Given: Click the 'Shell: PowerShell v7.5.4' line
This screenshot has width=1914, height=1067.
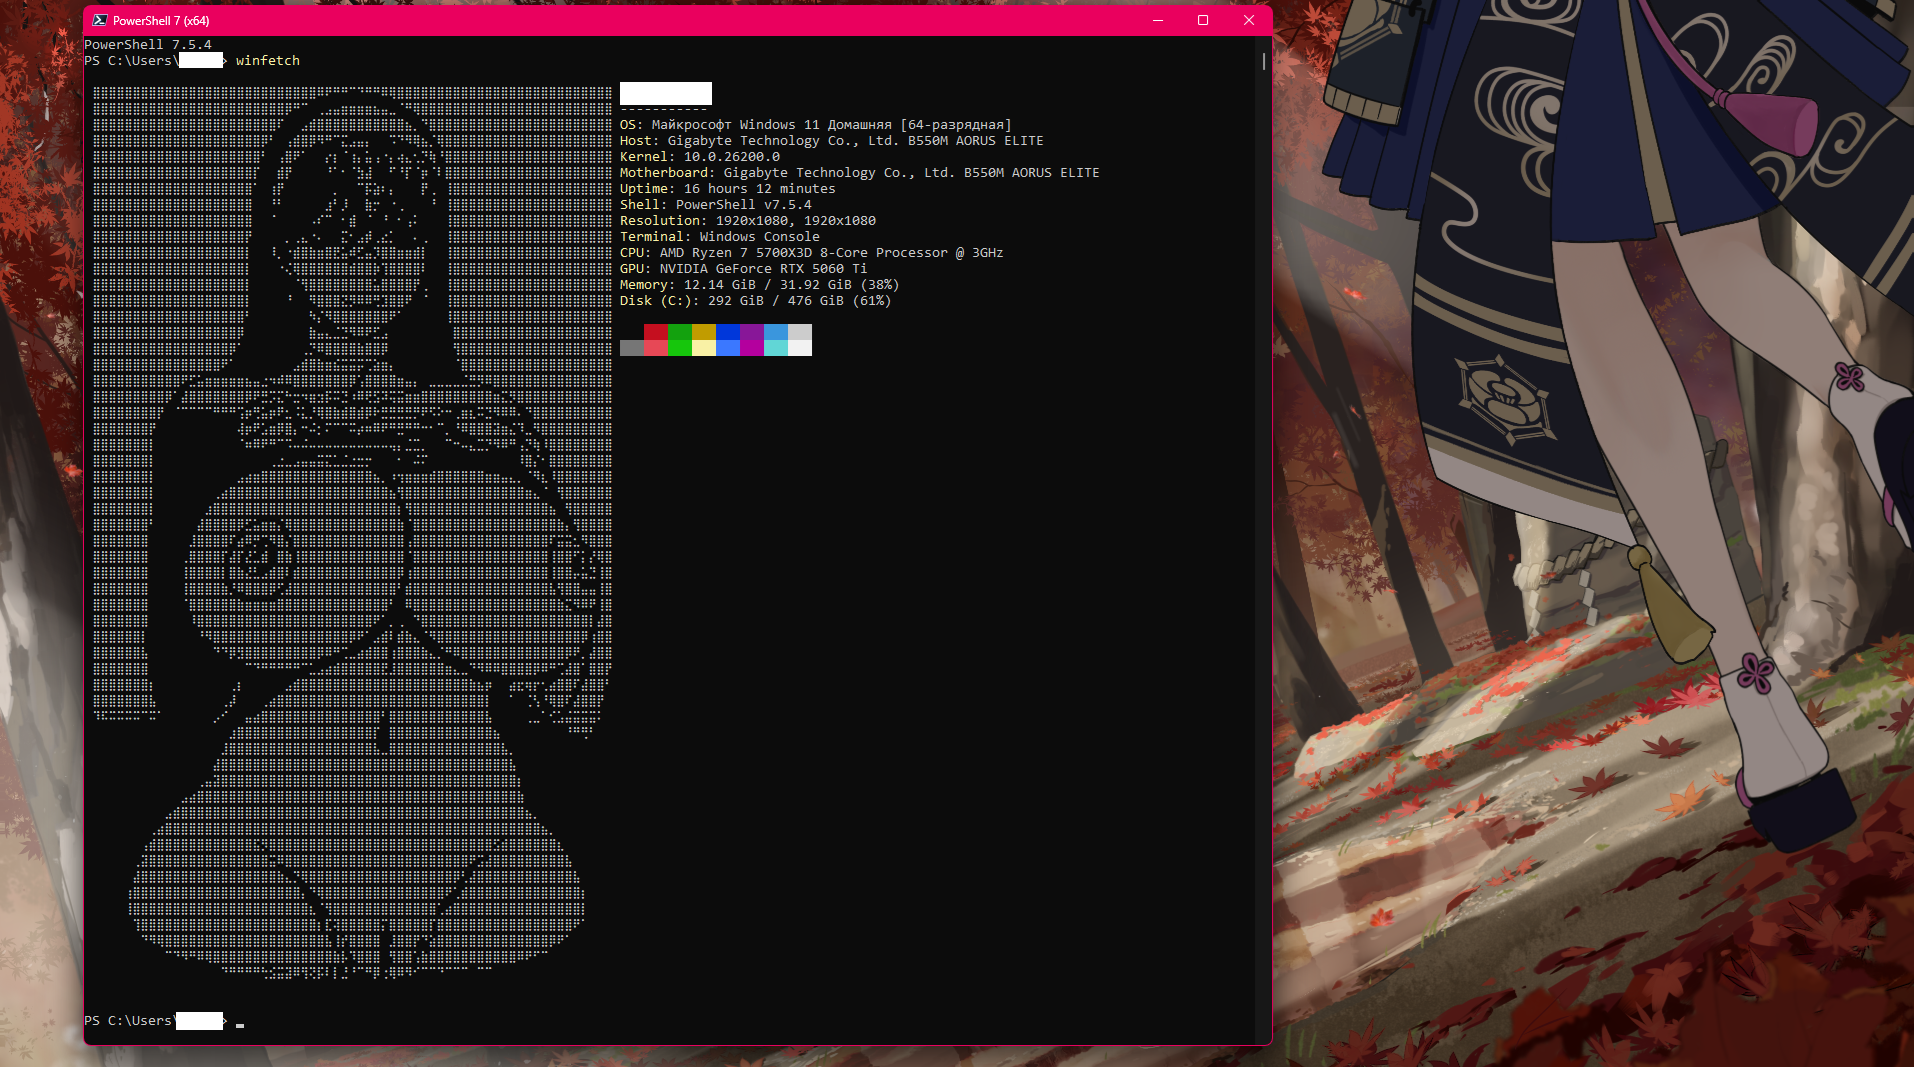Looking at the screenshot, I should [x=716, y=205].
